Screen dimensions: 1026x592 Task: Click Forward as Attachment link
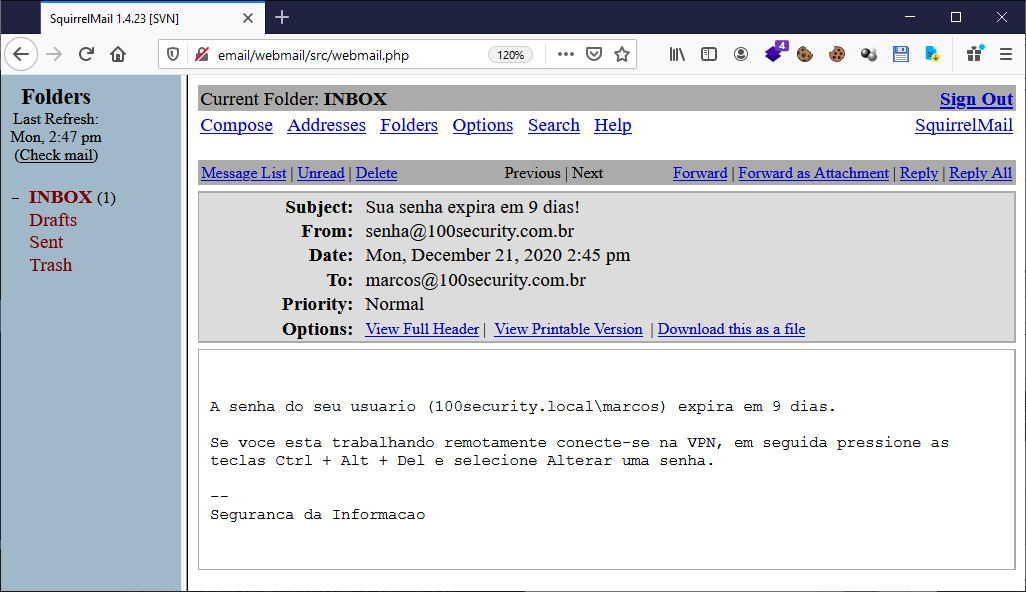(x=813, y=173)
